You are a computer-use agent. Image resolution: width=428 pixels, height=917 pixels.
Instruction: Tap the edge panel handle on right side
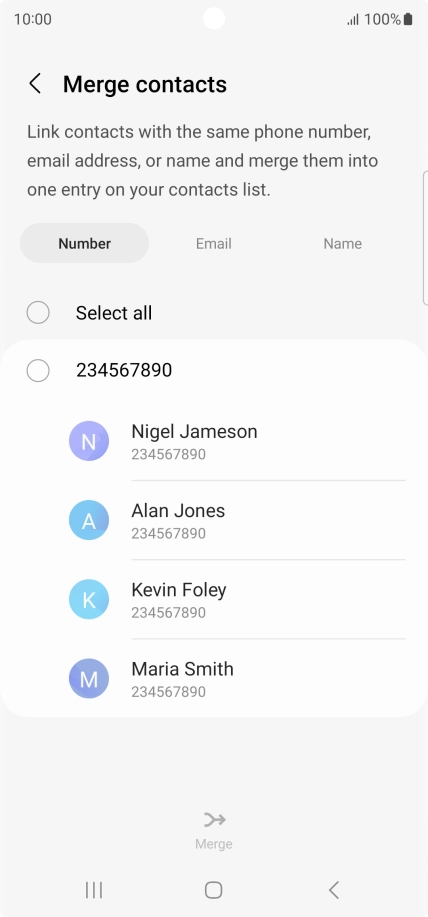click(x=425, y=238)
